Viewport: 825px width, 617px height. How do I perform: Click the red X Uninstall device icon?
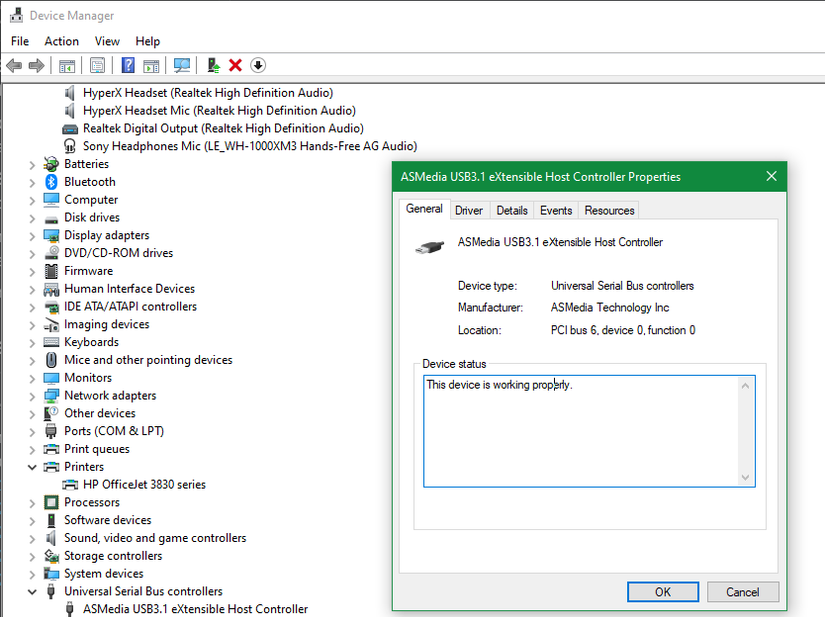point(234,65)
